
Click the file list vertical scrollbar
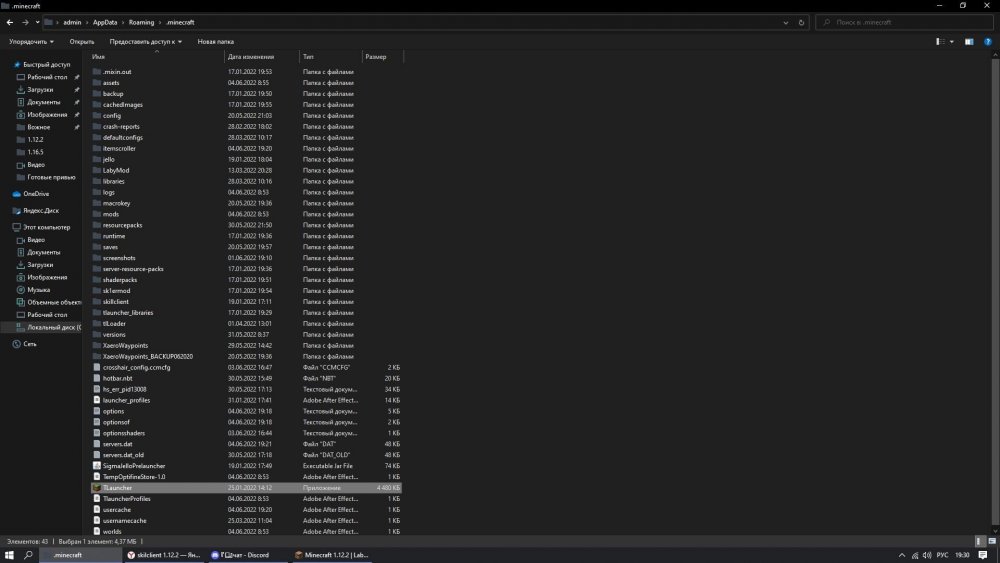click(995, 293)
